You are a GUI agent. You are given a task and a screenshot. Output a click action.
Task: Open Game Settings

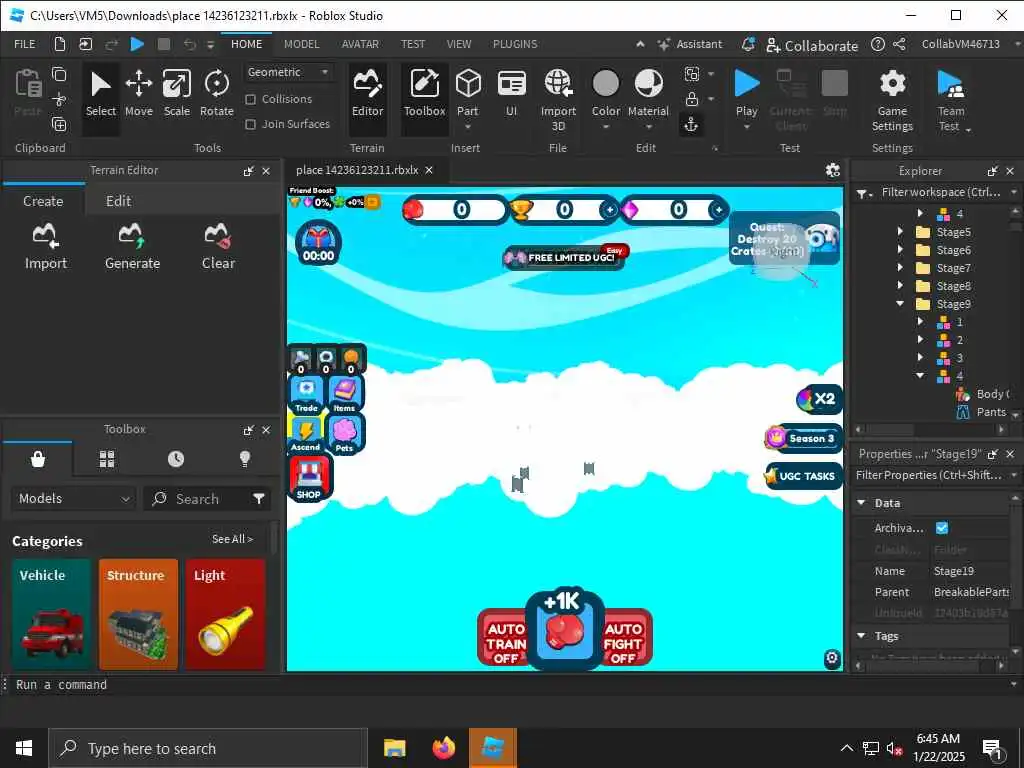(892, 99)
